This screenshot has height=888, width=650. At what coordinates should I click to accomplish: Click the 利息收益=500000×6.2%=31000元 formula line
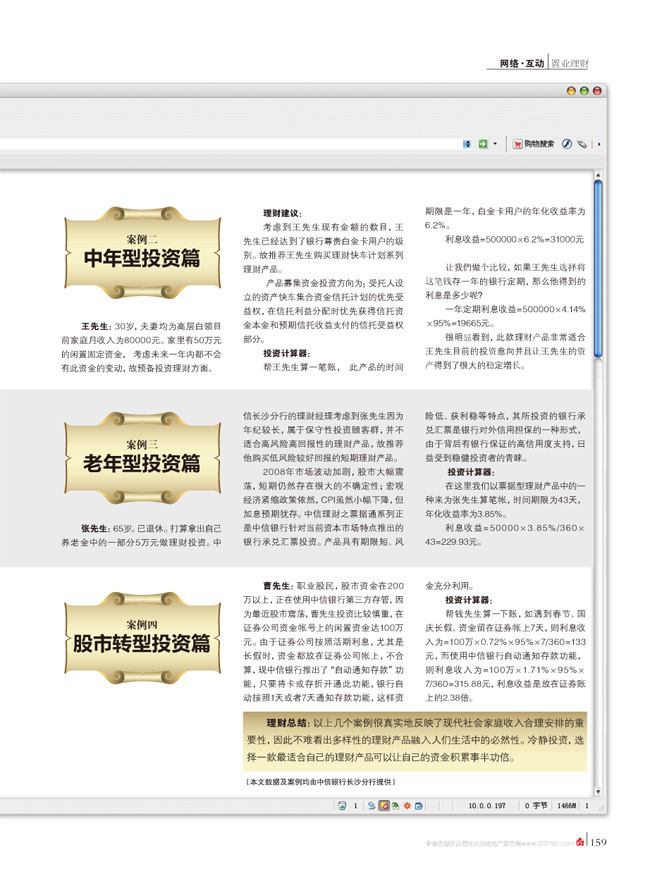click(515, 239)
